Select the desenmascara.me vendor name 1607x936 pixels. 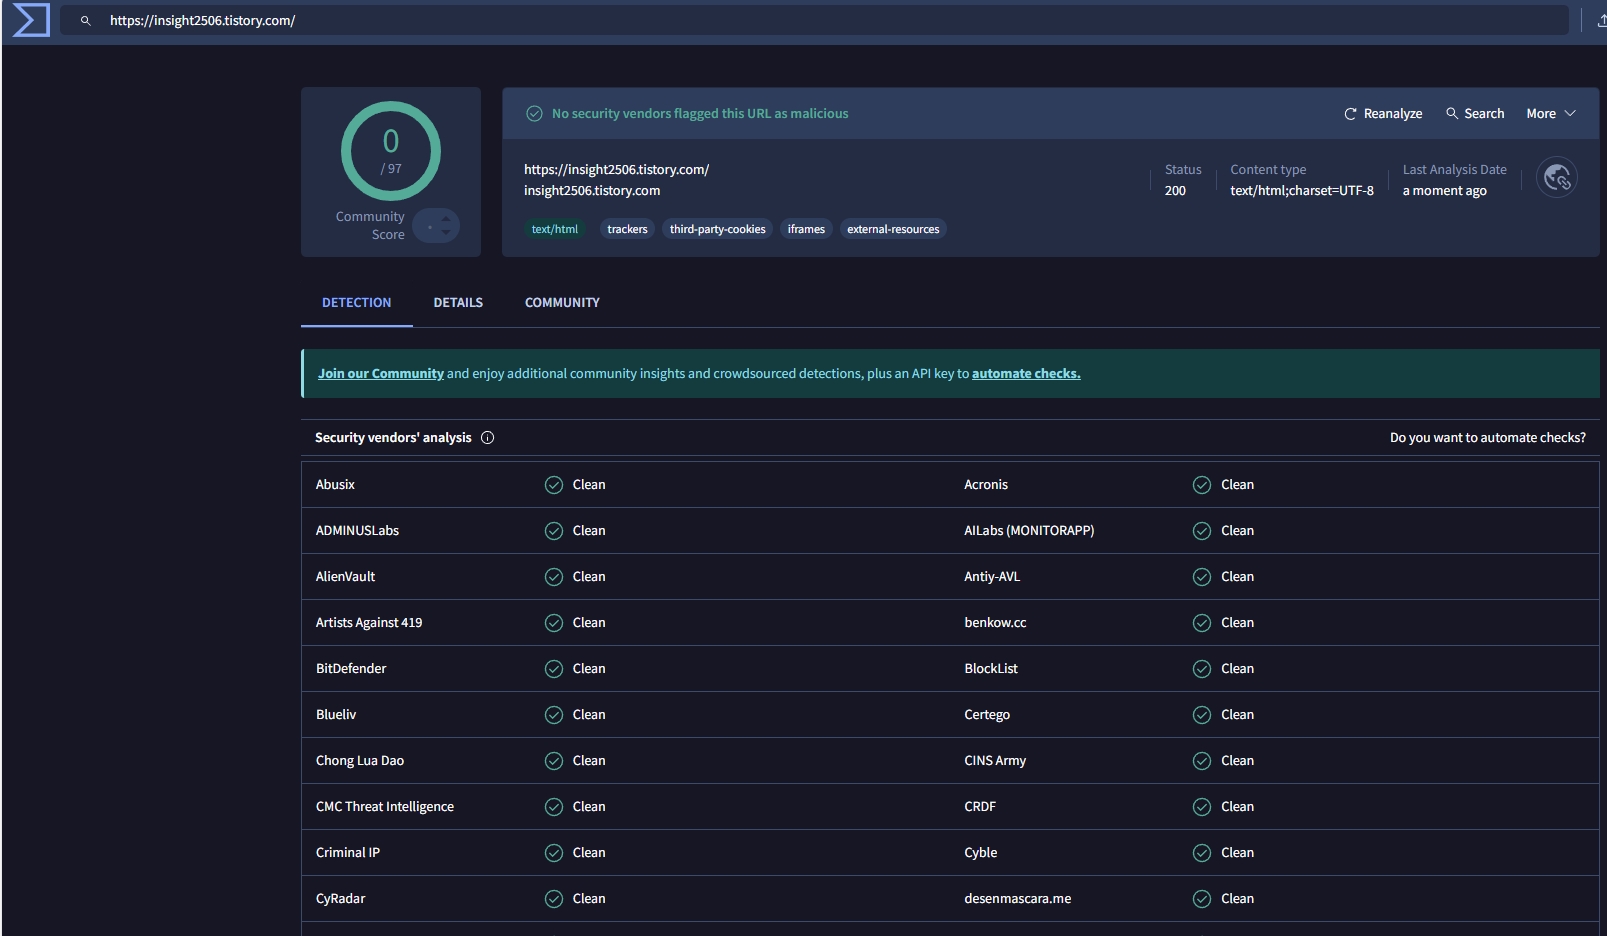coord(1017,899)
